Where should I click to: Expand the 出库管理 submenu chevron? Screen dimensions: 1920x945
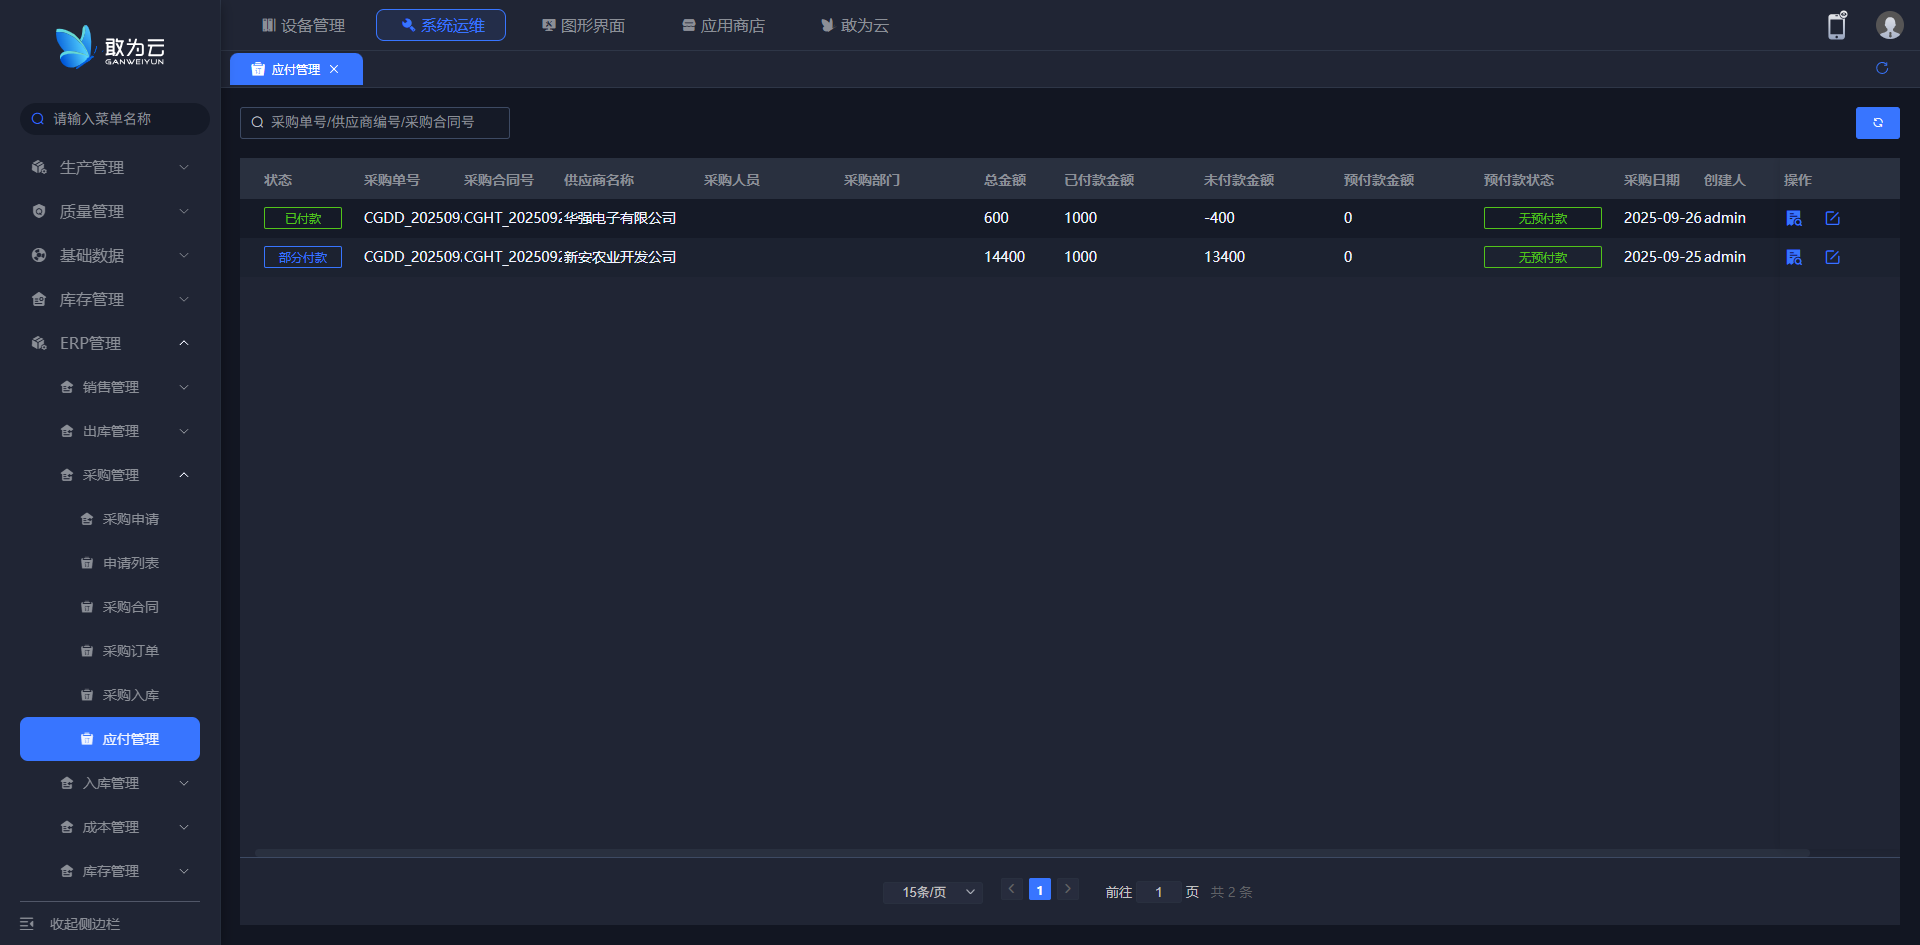184,431
